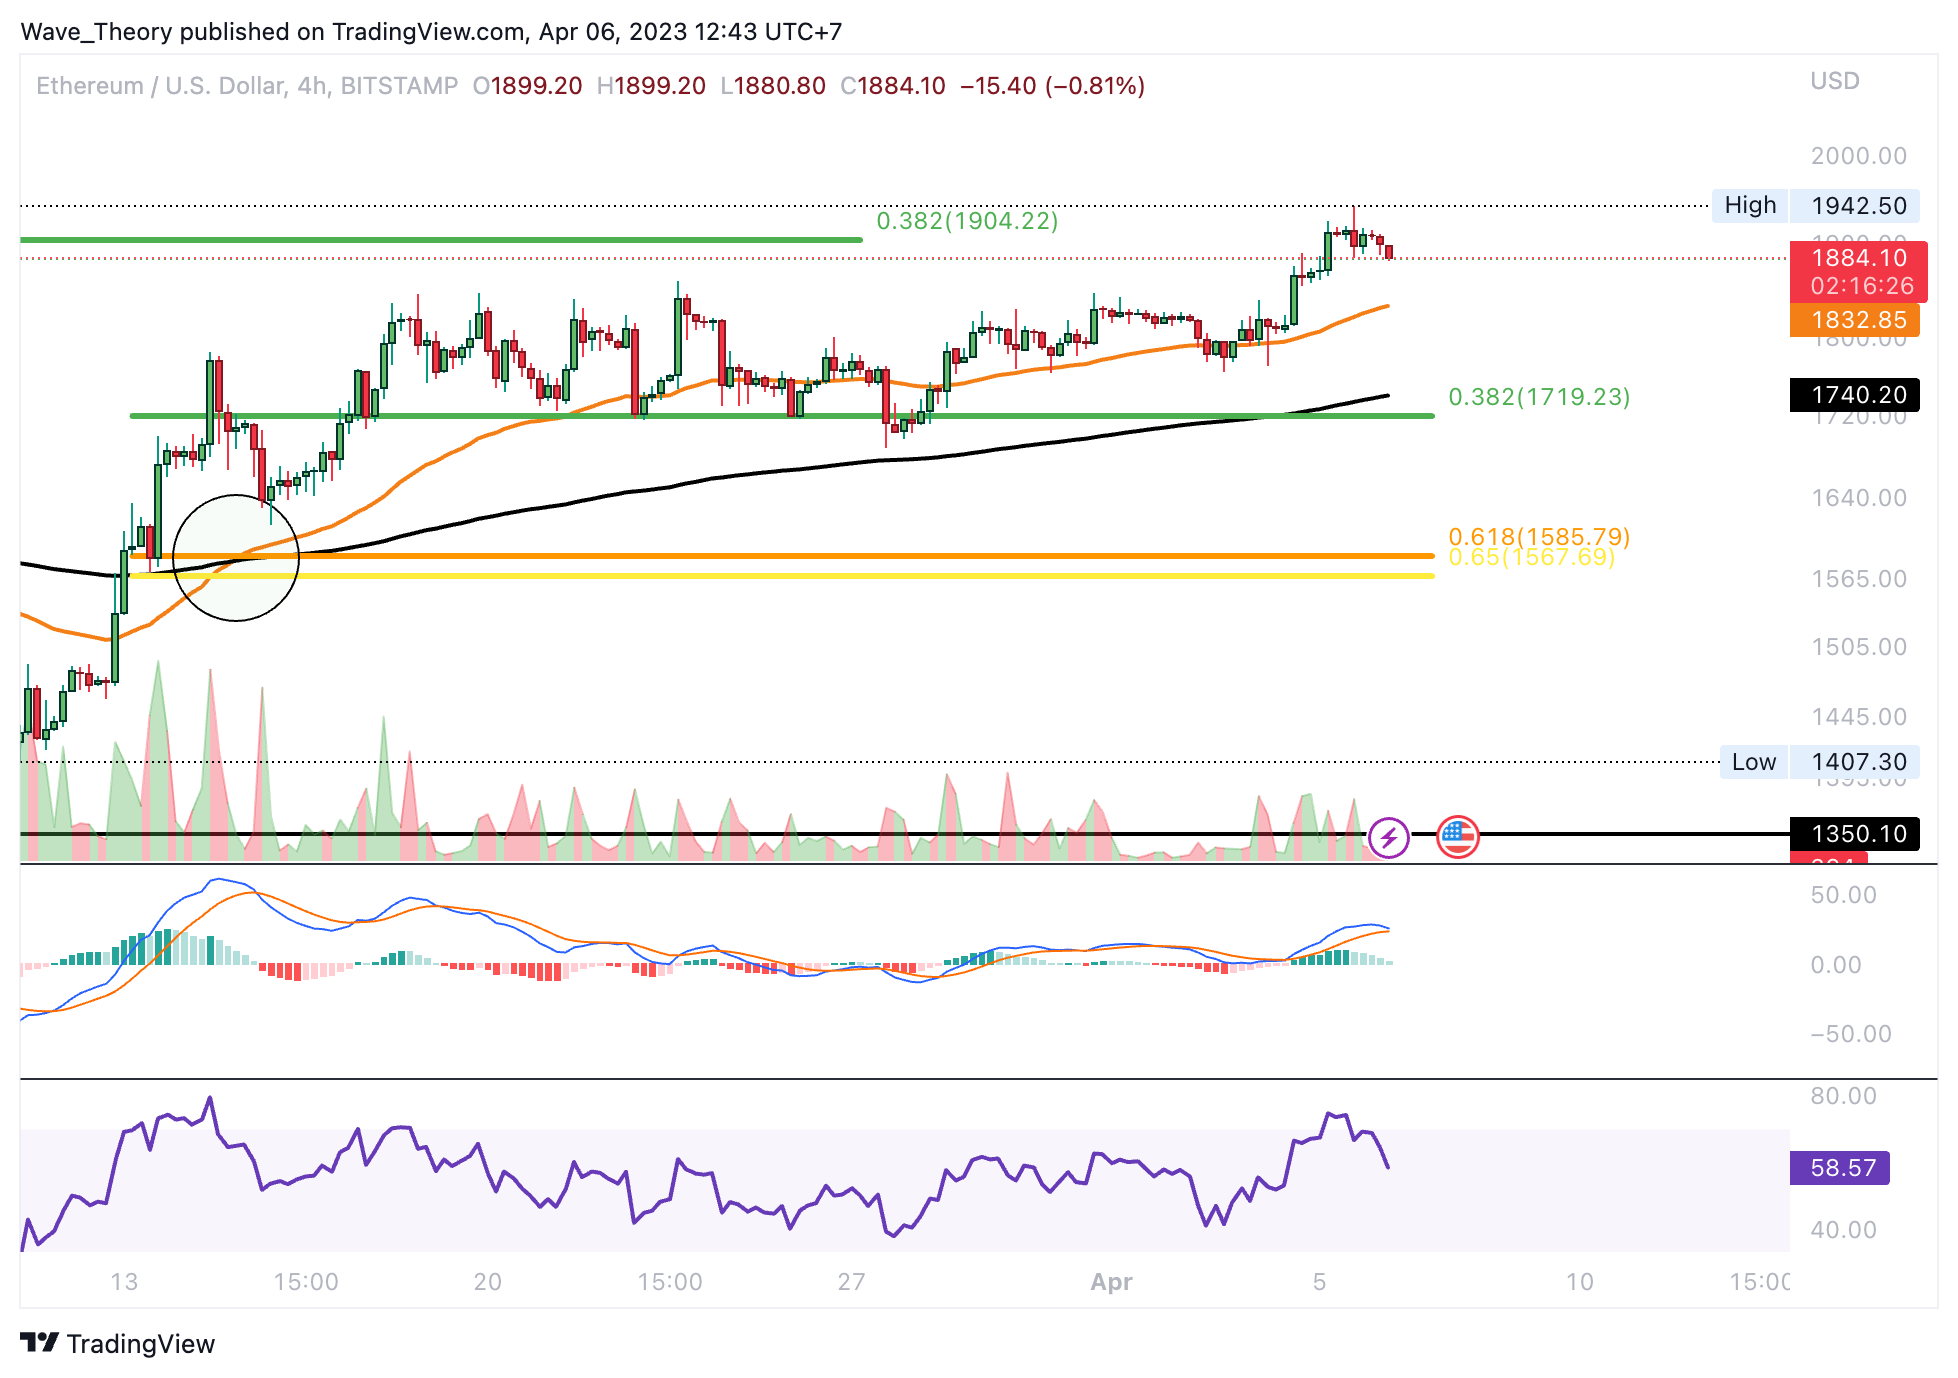The width and height of the screenshot is (1958, 1378).
Task: Click the Apr marker on time axis
Action: [1111, 1282]
